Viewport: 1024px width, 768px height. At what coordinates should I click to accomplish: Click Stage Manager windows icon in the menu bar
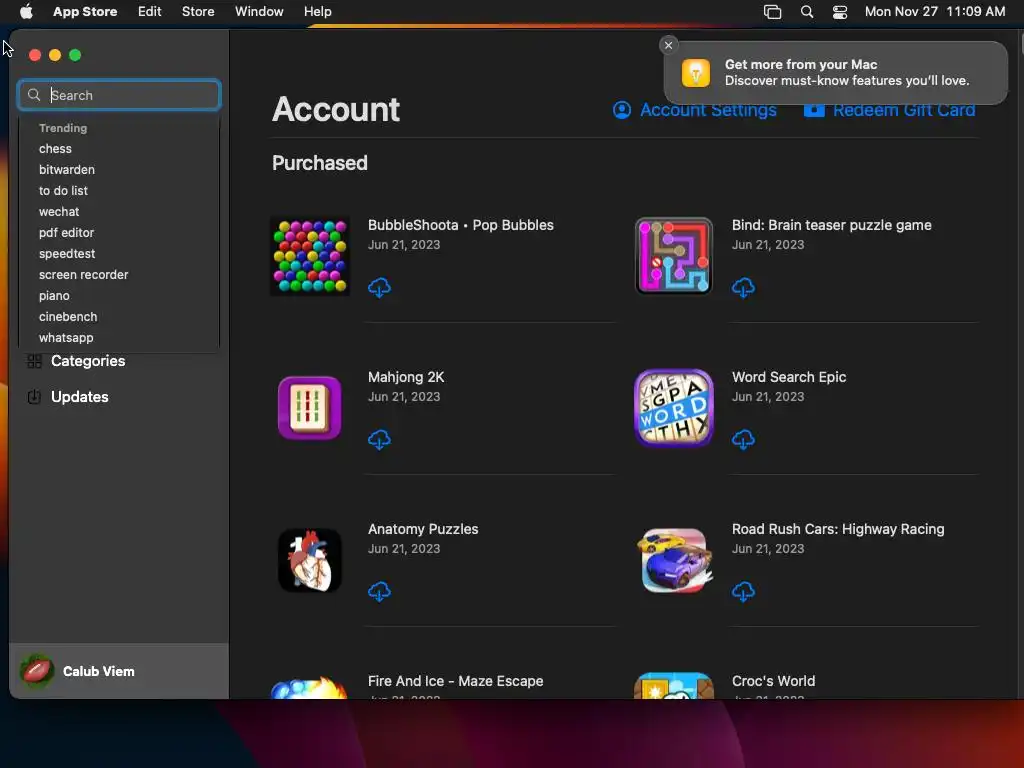773,12
